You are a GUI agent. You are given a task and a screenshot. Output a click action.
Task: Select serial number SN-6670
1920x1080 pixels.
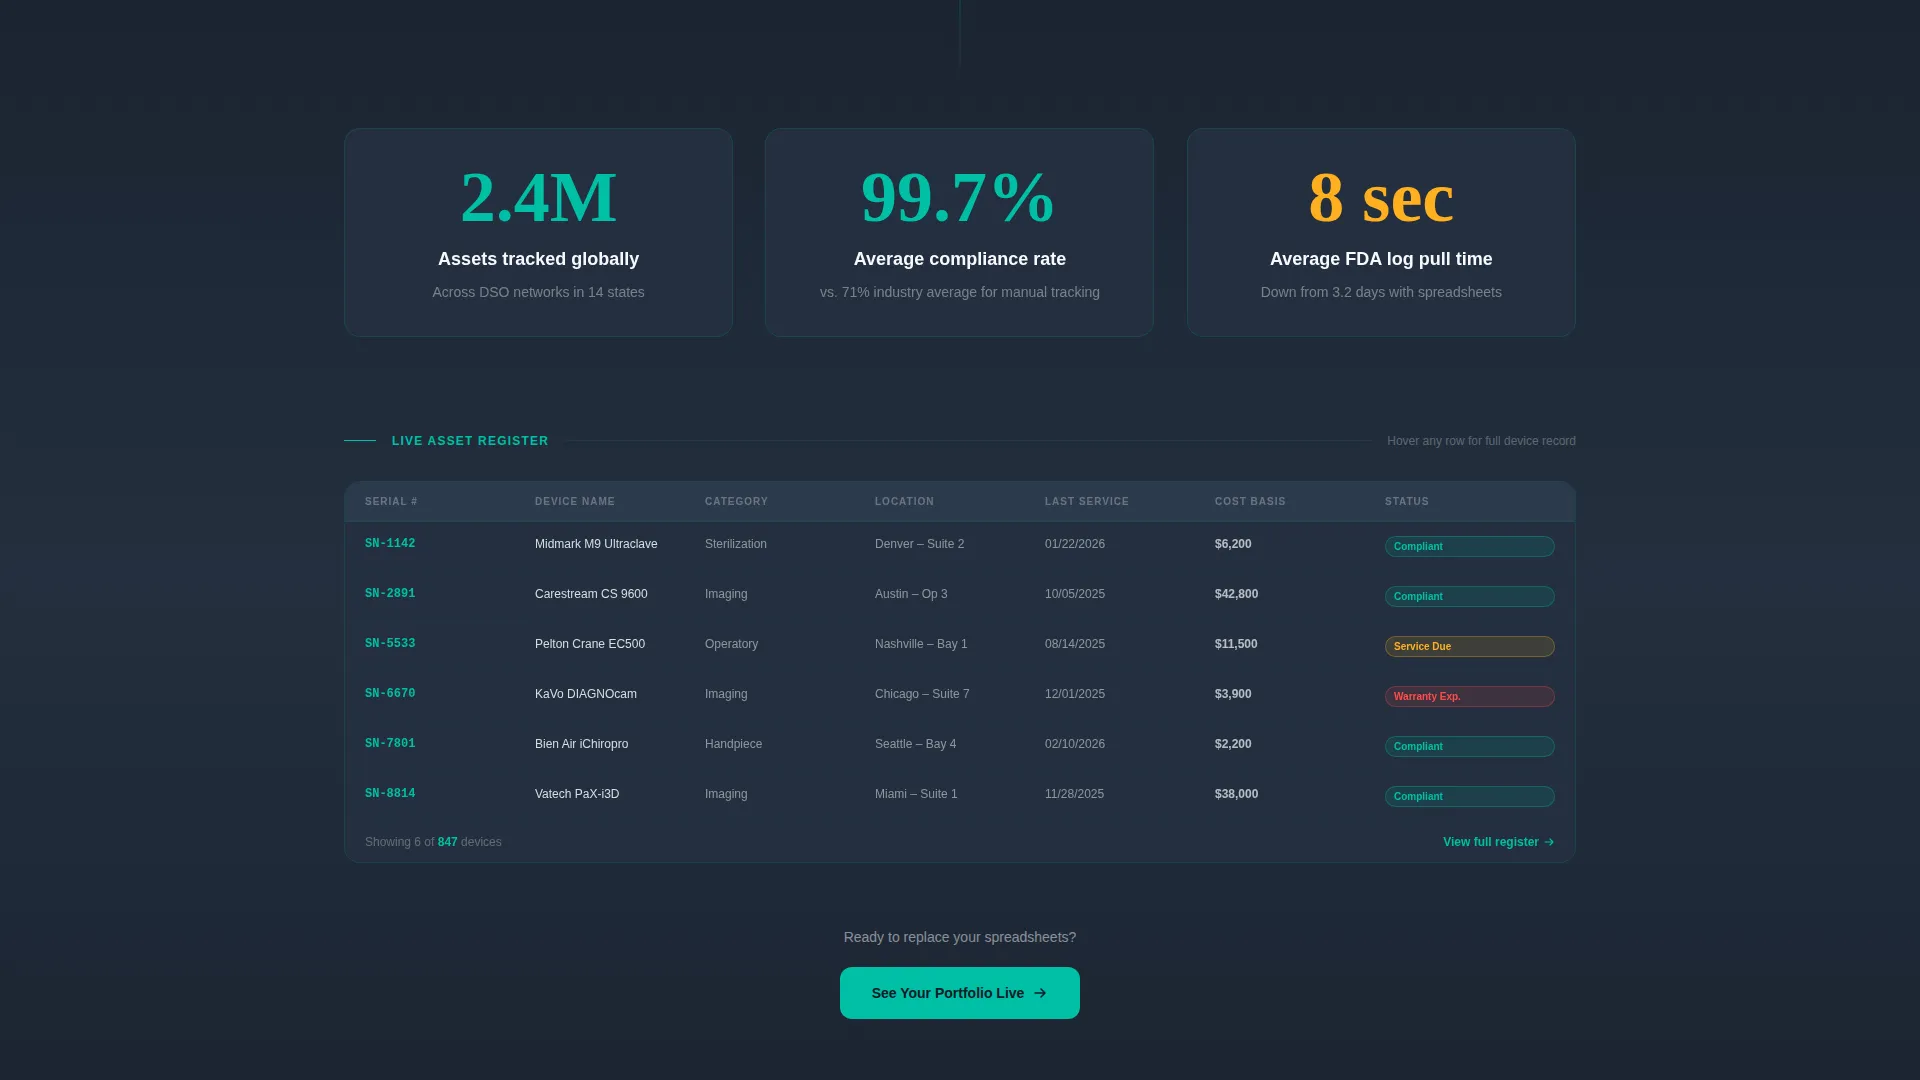390,694
